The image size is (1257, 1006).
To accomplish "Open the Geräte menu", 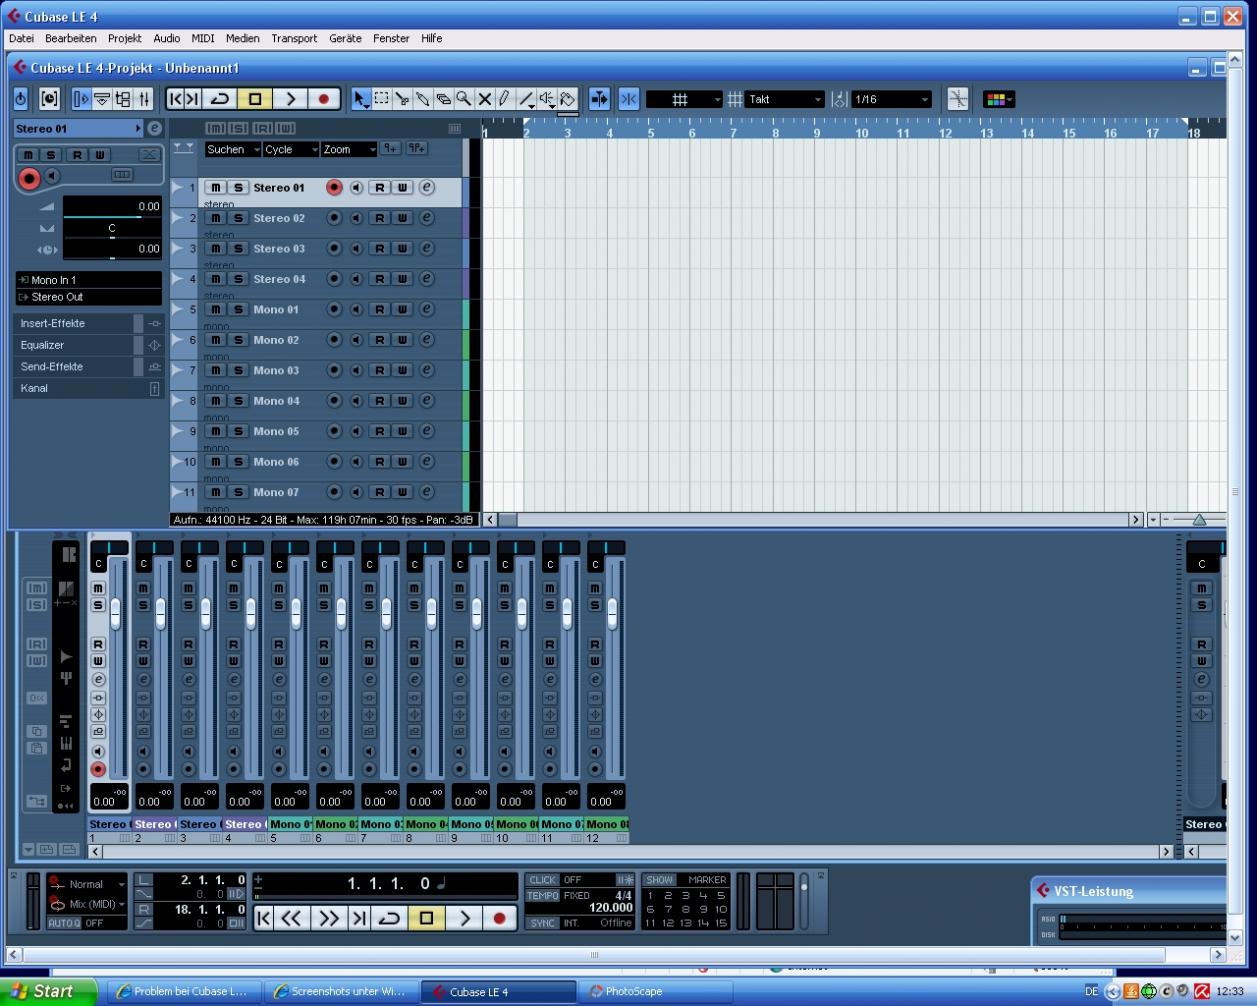I will [345, 38].
